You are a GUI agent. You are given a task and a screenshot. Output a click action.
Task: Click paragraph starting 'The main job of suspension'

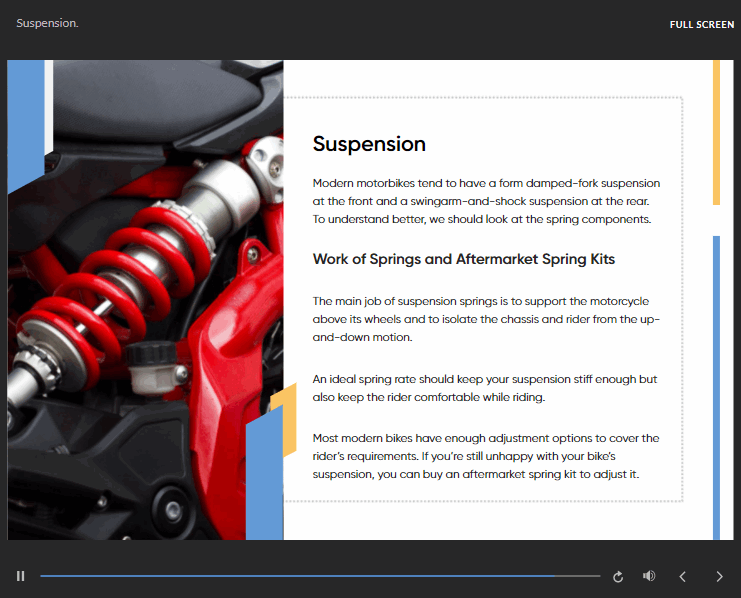tap(486, 319)
